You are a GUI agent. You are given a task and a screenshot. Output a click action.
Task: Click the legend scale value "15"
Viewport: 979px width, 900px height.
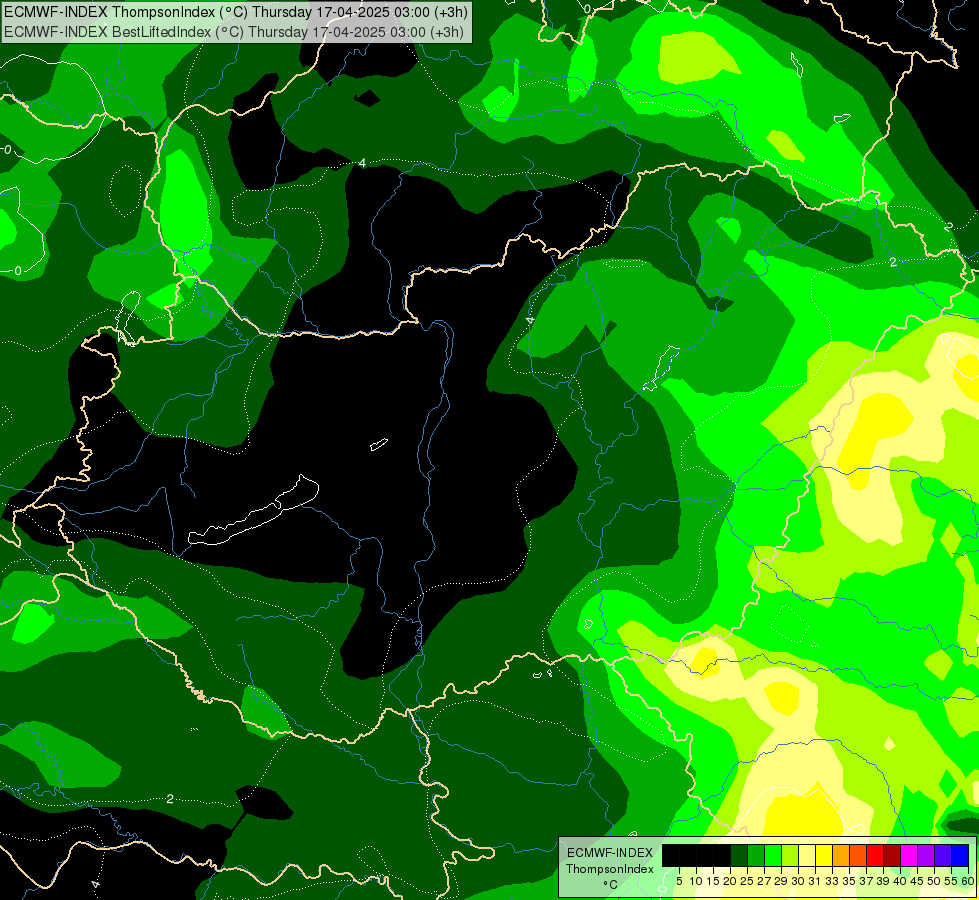(713, 881)
